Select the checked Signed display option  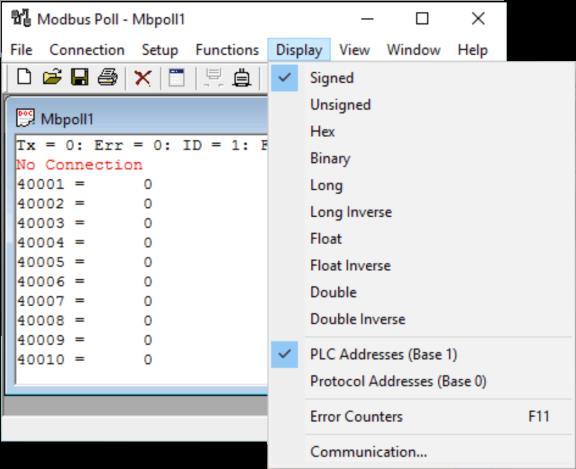pos(422,78)
